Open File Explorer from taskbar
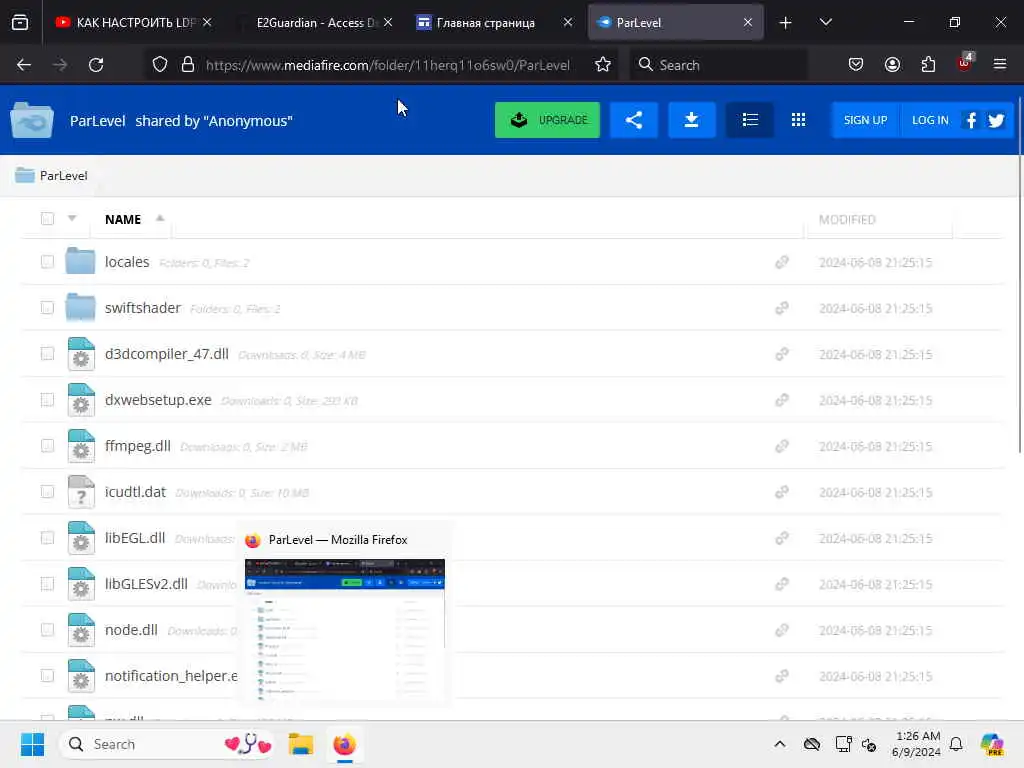Screen dimensions: 1024x768 tap(301, 744)
